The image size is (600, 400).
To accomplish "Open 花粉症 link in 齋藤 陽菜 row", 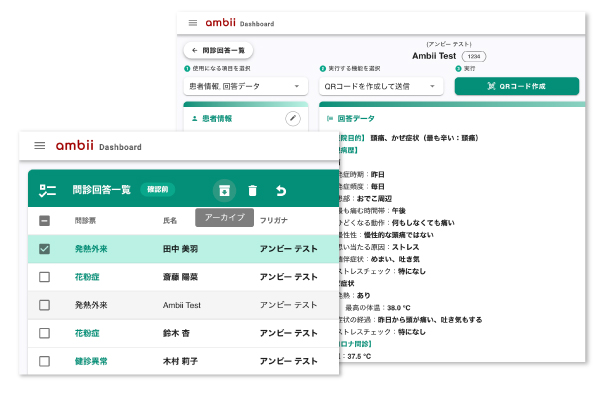I will (x=87, y=277).
